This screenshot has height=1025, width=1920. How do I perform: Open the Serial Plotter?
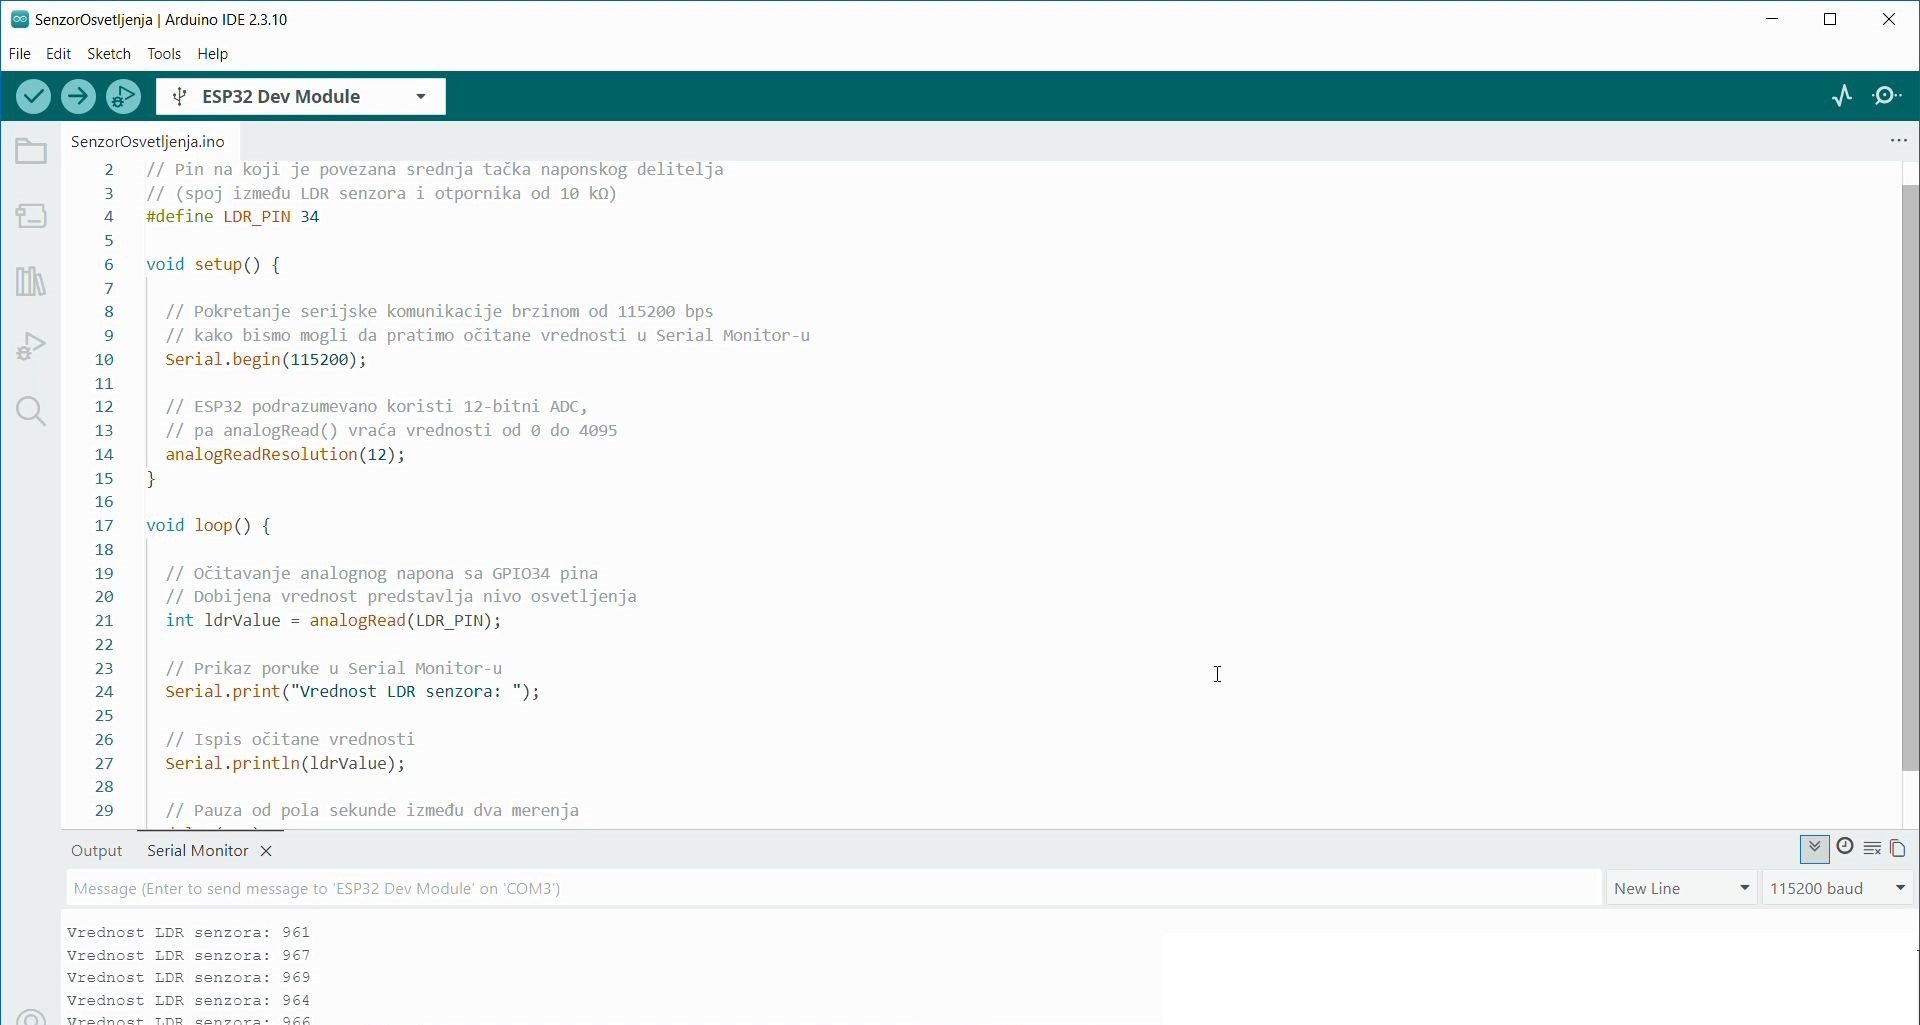coord(1843,97)
